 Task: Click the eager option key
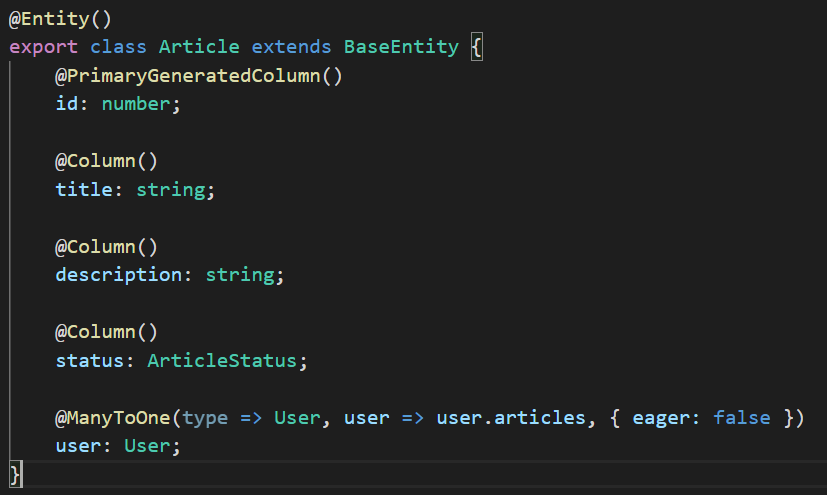click(x=661, y=418)
